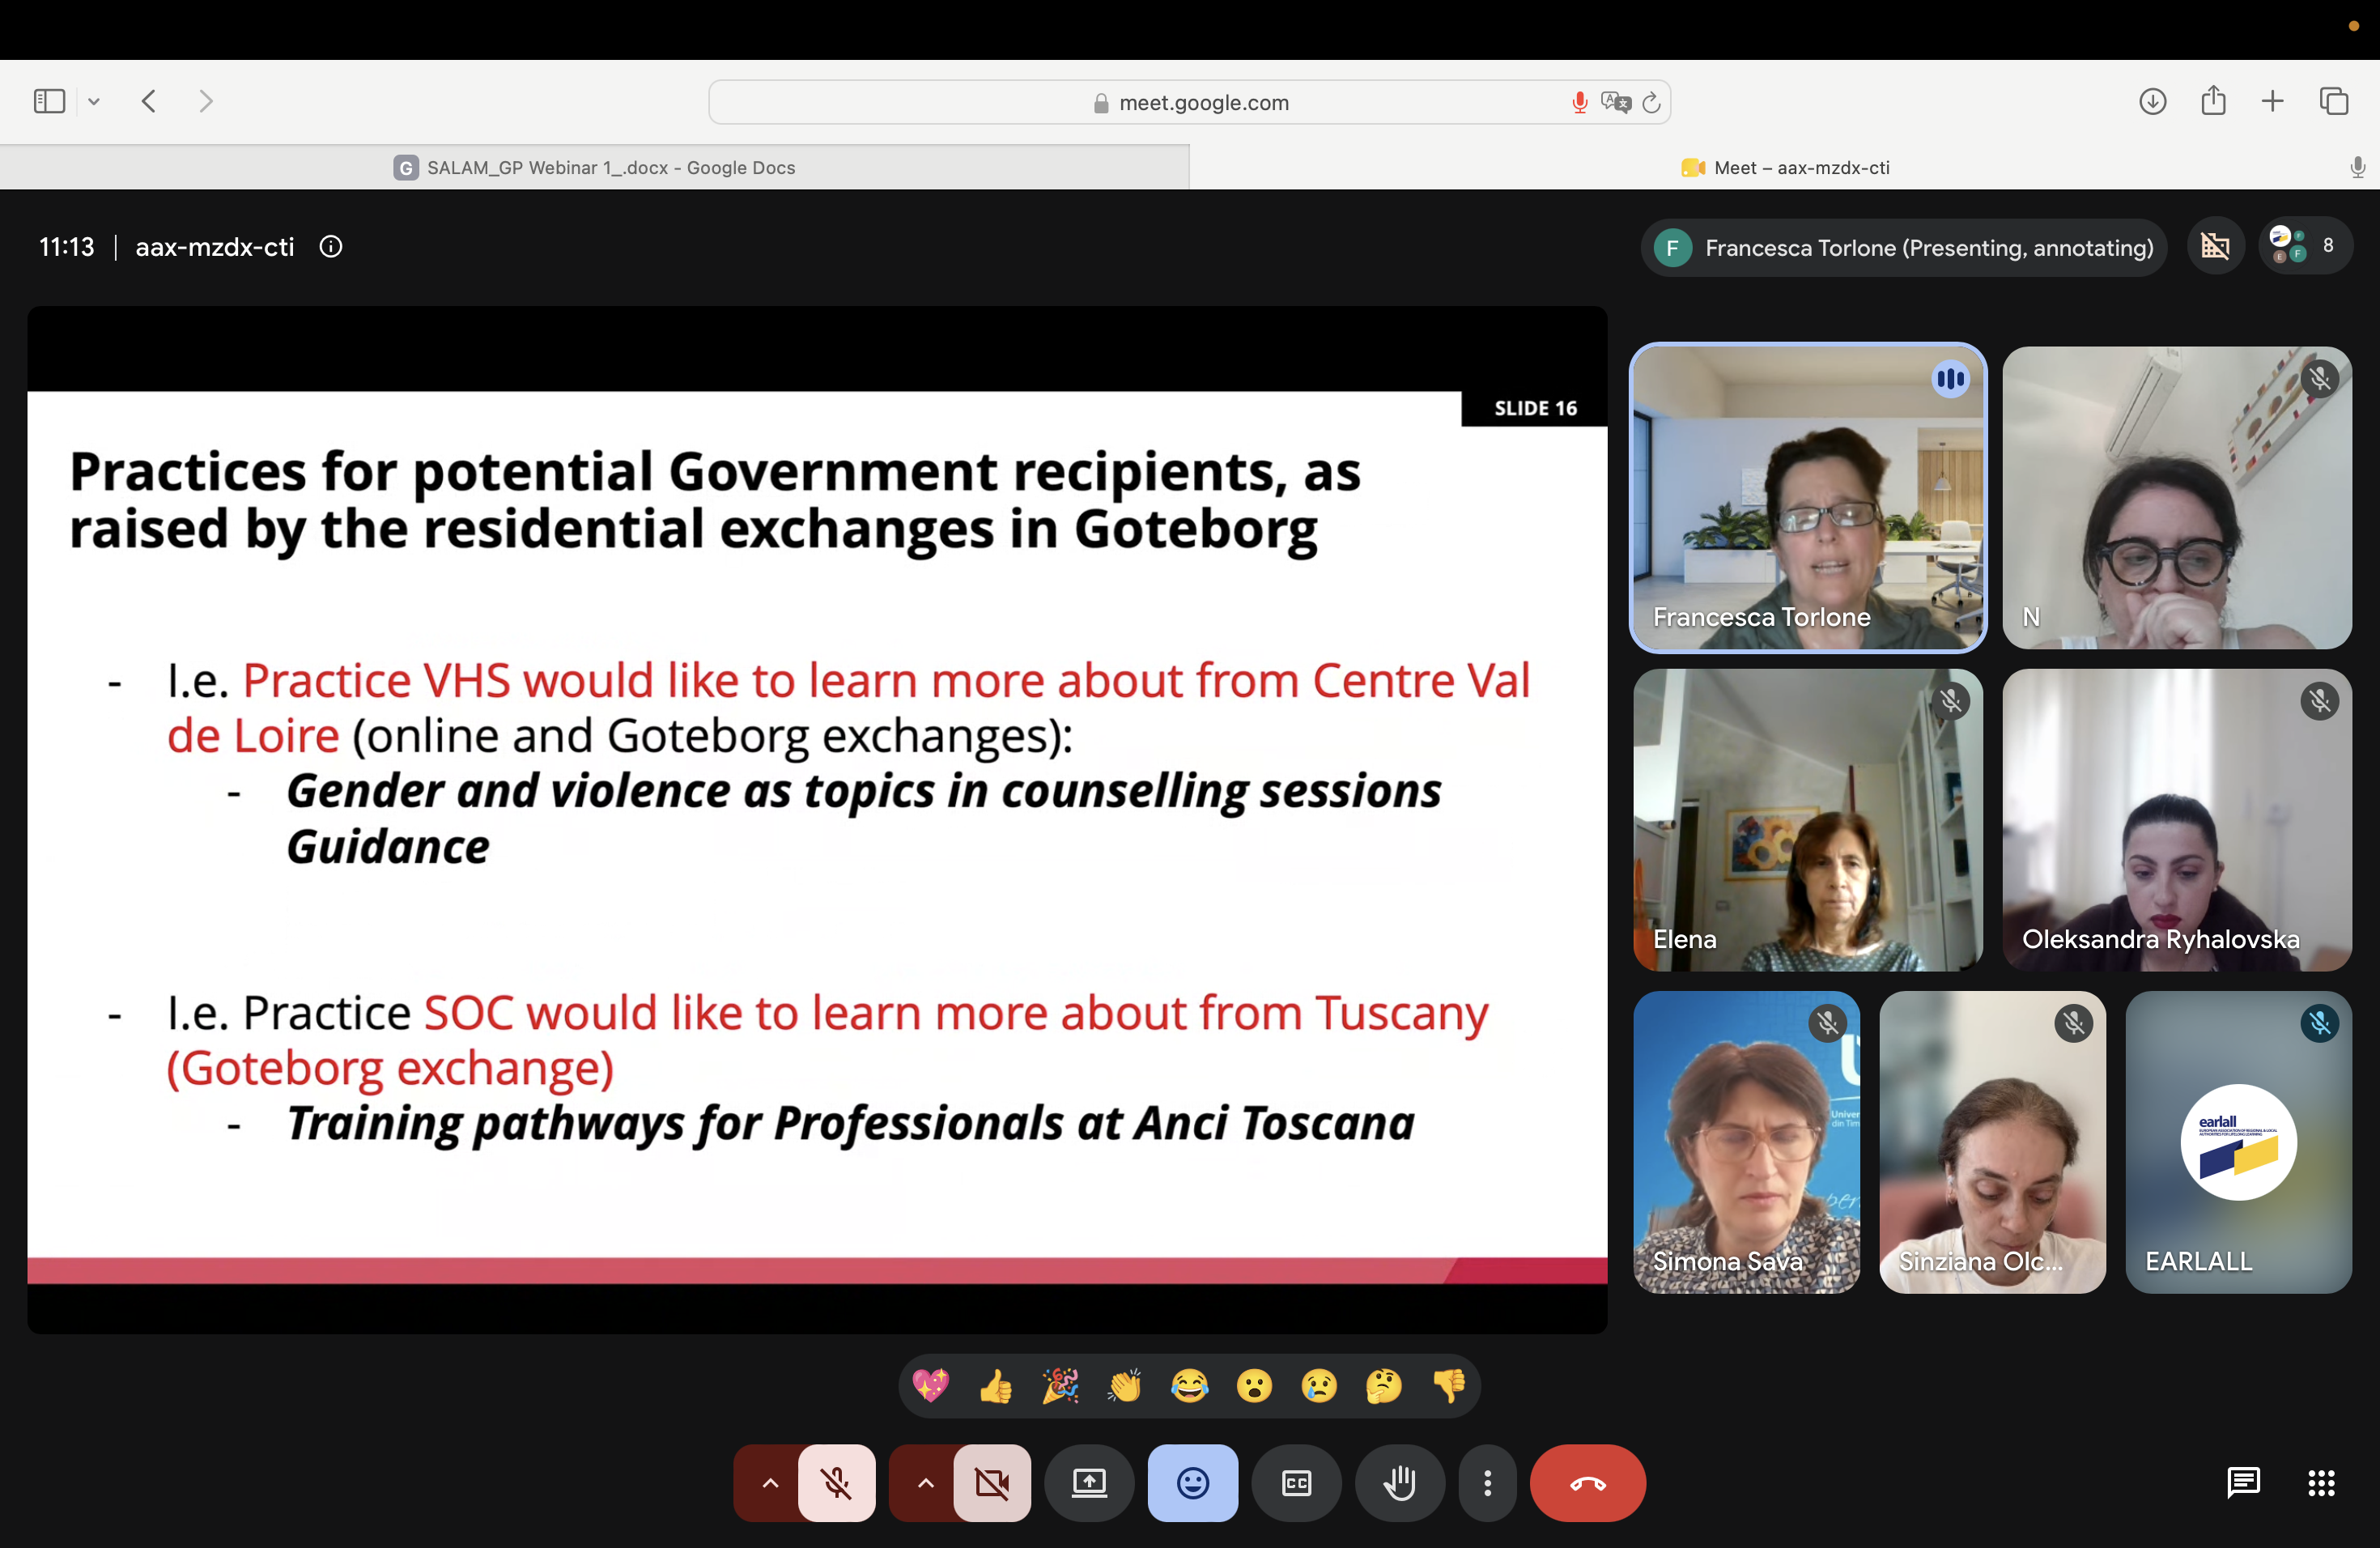The width and height of the screenshot is (2380, 1548).
Task: Open the sidebar options dropdown arrow
Action: (x=94, y=101)
